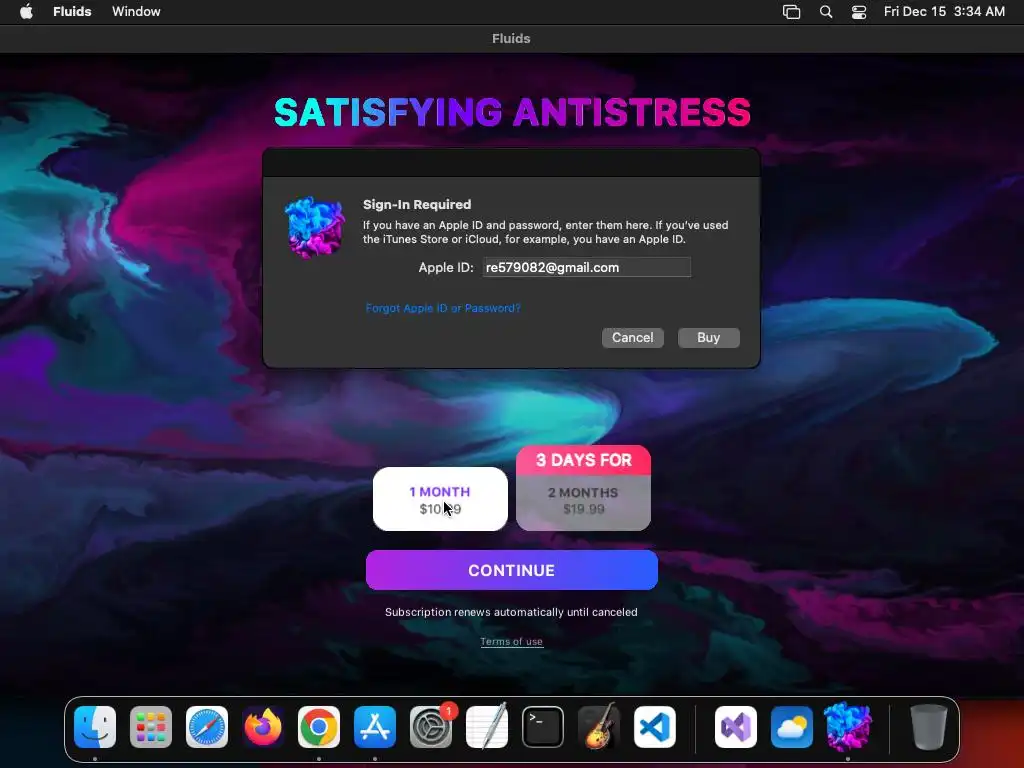Click Subscription renews automatically until canceled text

click(511, 612)
